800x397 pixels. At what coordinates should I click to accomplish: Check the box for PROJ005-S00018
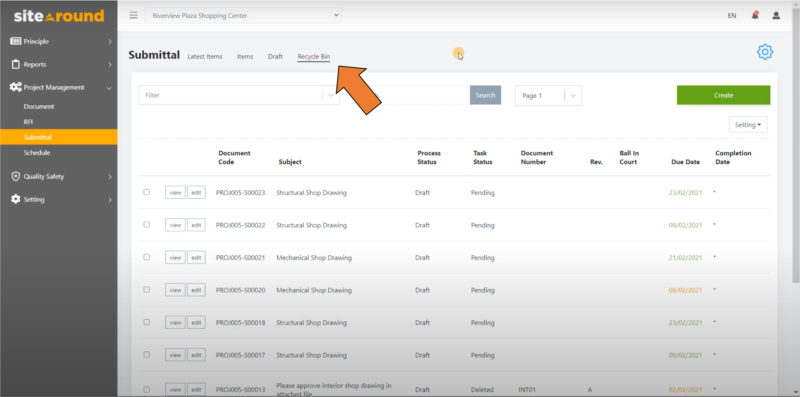[x=147, y=322]
